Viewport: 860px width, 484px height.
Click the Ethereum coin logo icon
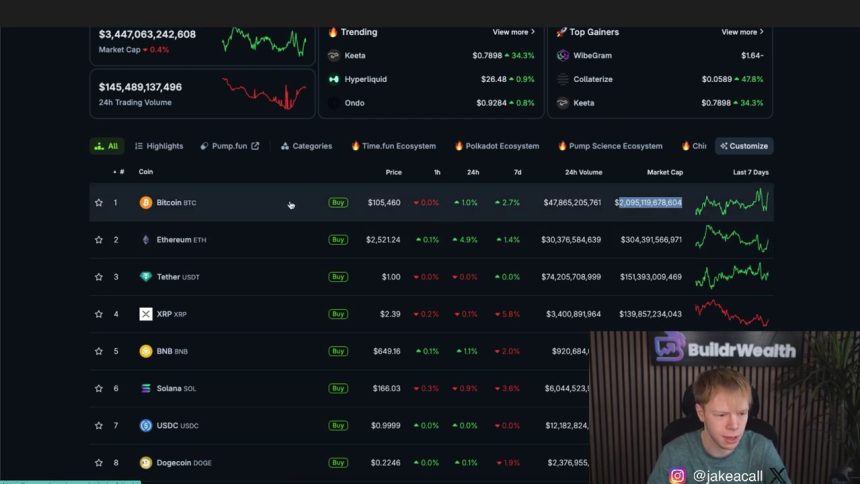(146, 240)
